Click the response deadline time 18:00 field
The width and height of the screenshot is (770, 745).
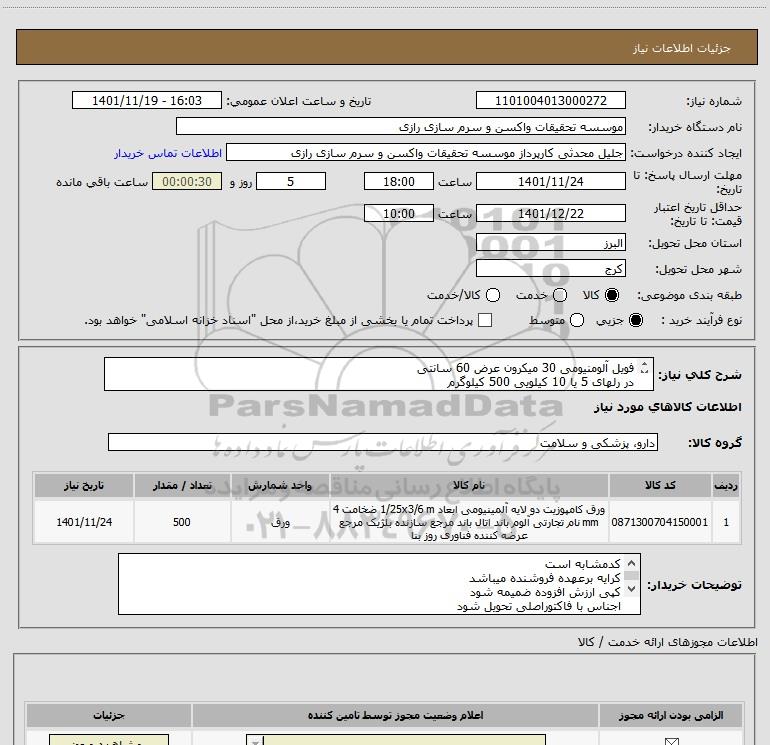399,181
